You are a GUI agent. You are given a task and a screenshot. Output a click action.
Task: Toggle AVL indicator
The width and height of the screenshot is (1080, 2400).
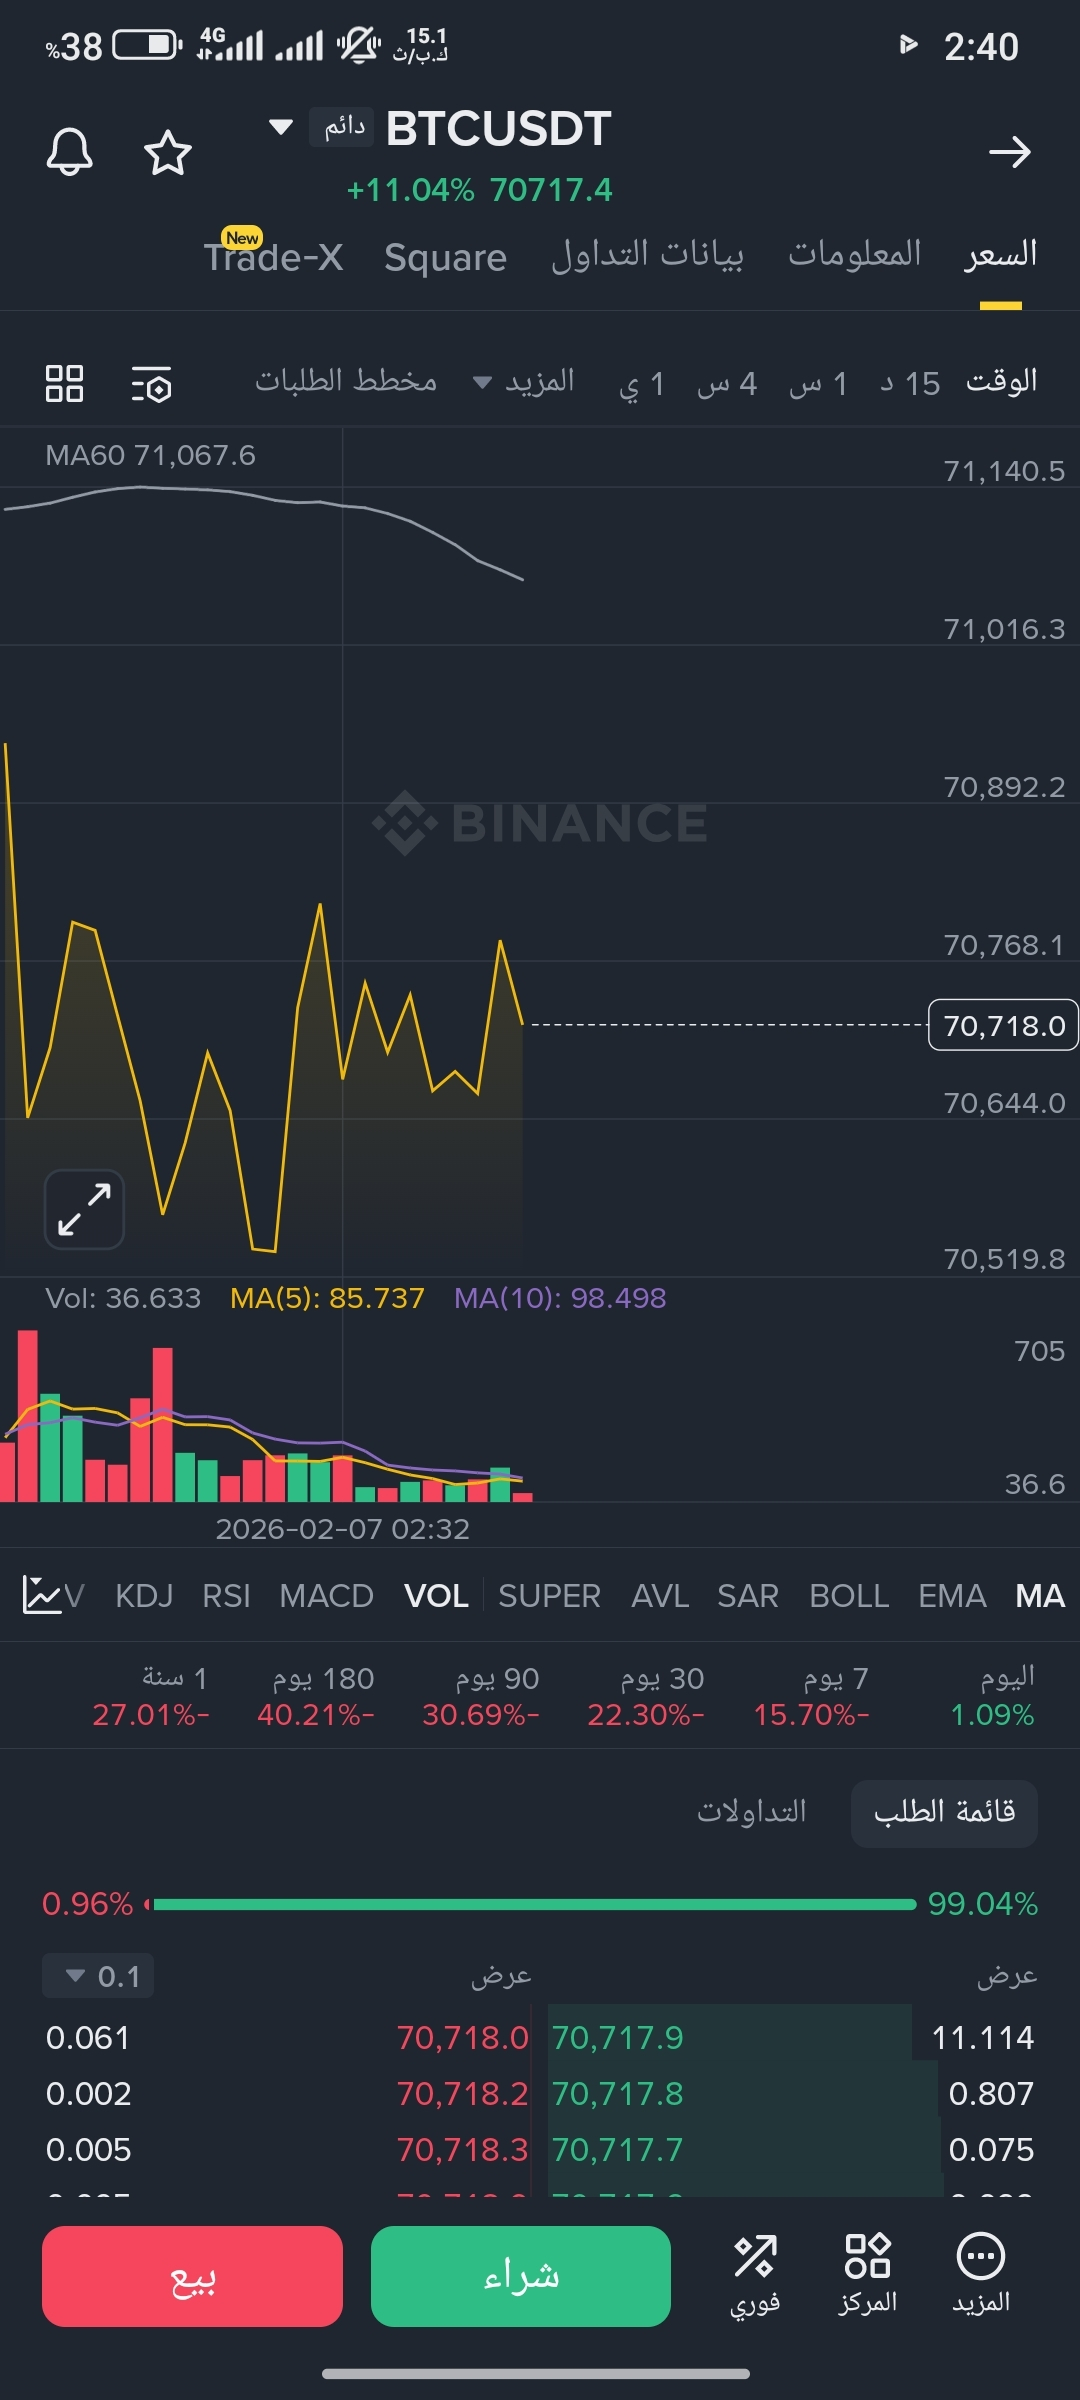coord(660,1596)
